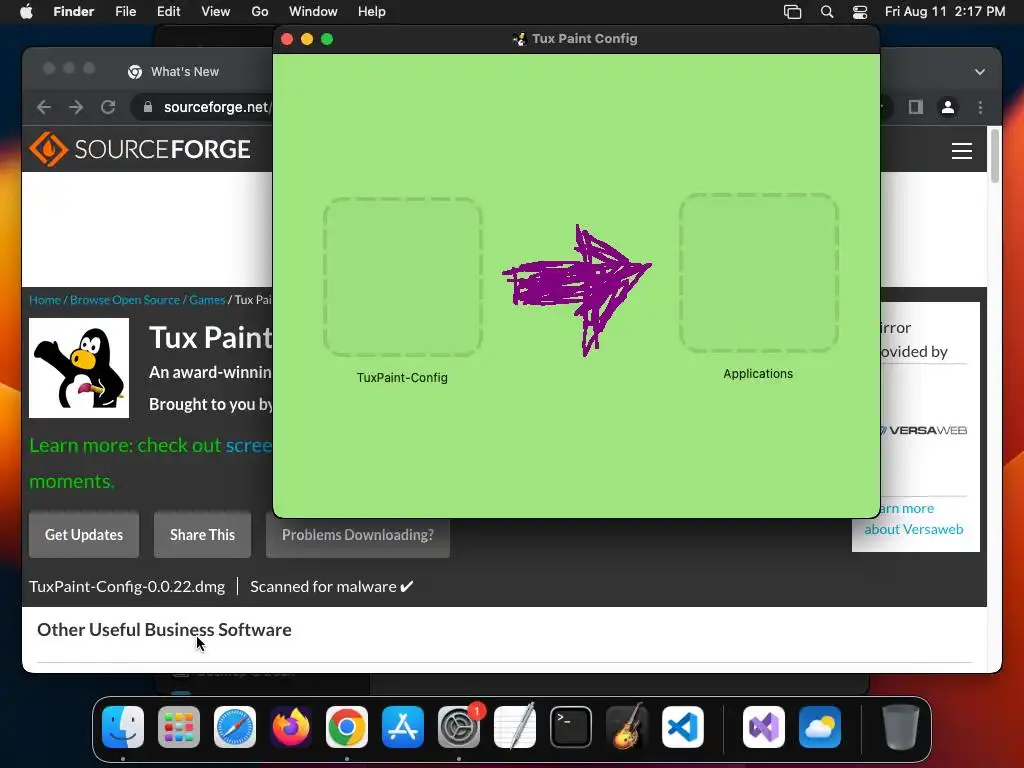The width and height of the screenshot is (1024, 768).
Task: Open Launchpad from the Dock
Action: [x=179, y=727]
